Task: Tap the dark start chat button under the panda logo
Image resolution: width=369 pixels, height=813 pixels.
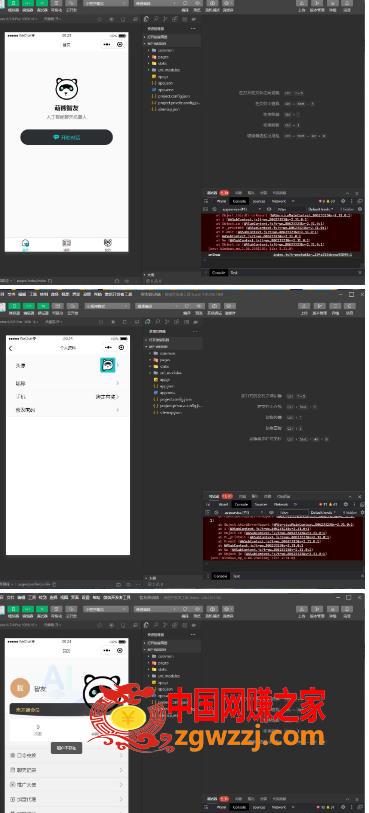Action: click(66, 137)
